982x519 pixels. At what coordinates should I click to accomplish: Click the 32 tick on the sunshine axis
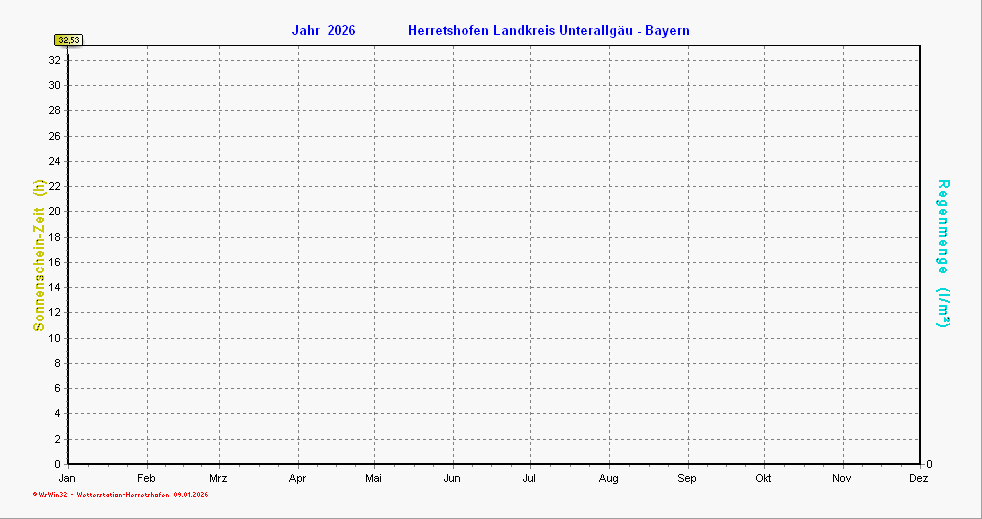56,60
